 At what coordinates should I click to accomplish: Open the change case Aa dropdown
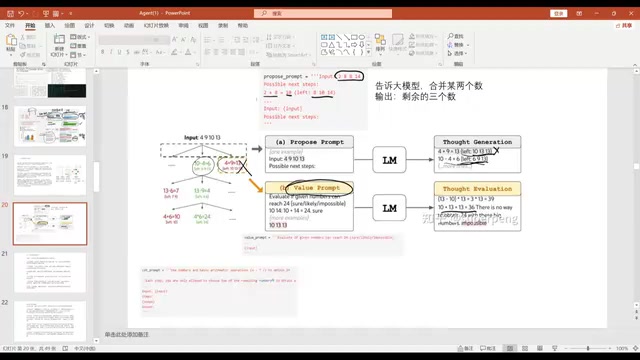160,52
